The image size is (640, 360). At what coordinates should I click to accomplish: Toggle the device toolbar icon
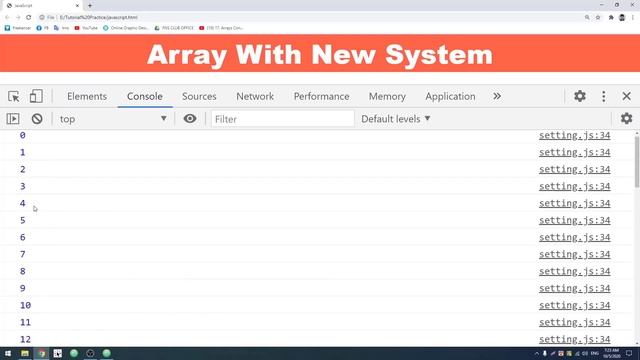click(36, 96)
